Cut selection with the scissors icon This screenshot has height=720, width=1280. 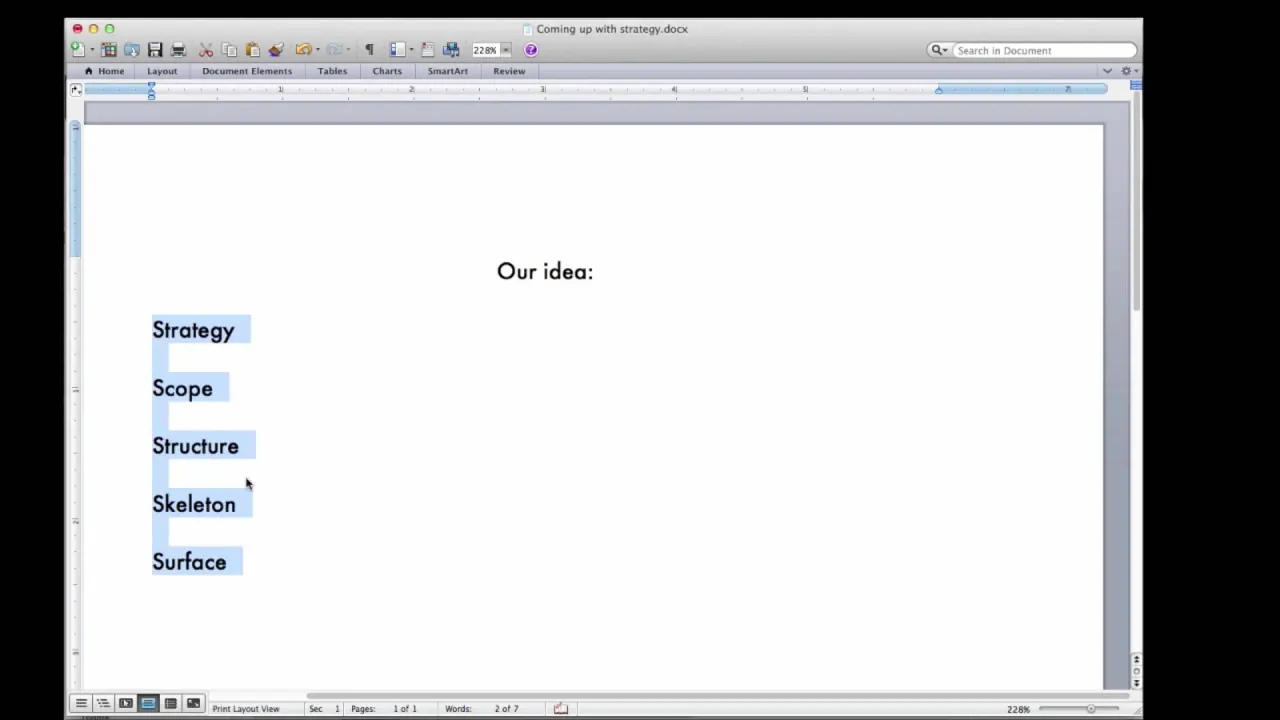click(x=206, y=50)
